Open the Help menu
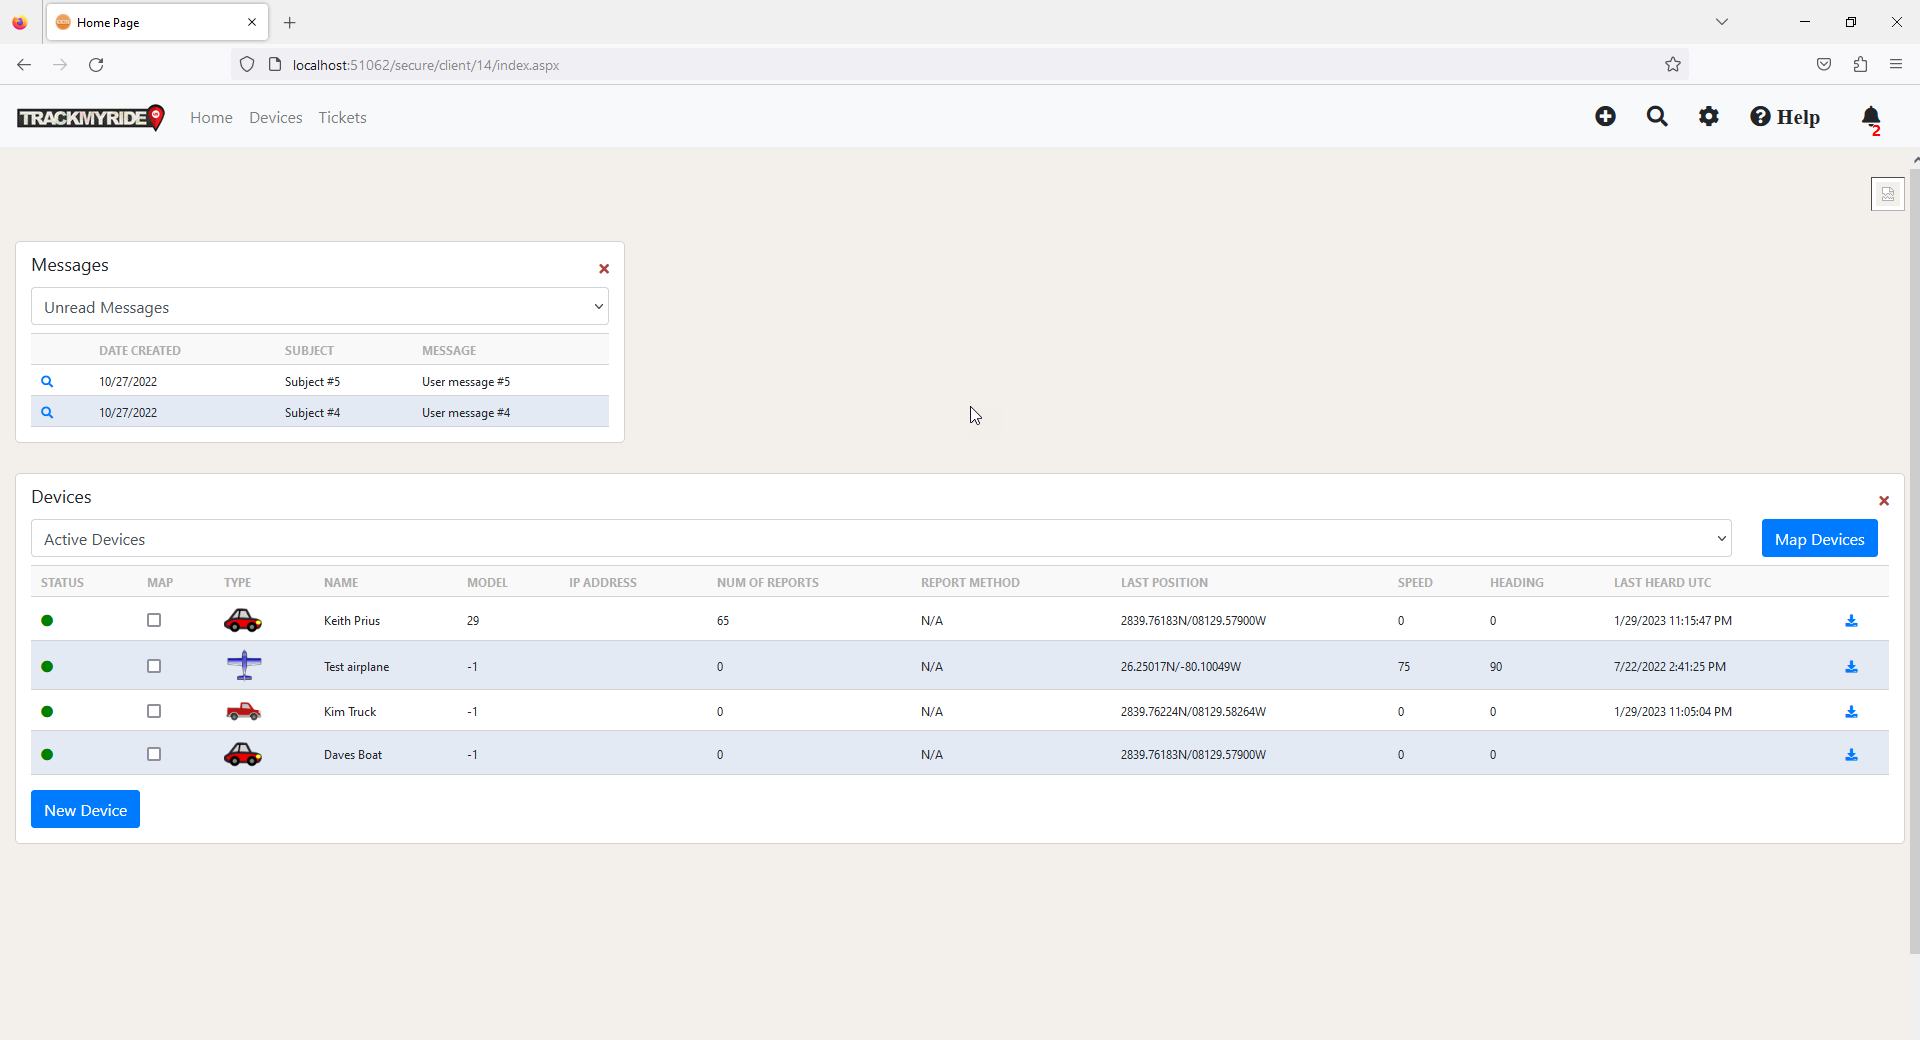1920x1040 pixels. [1785, 117]
